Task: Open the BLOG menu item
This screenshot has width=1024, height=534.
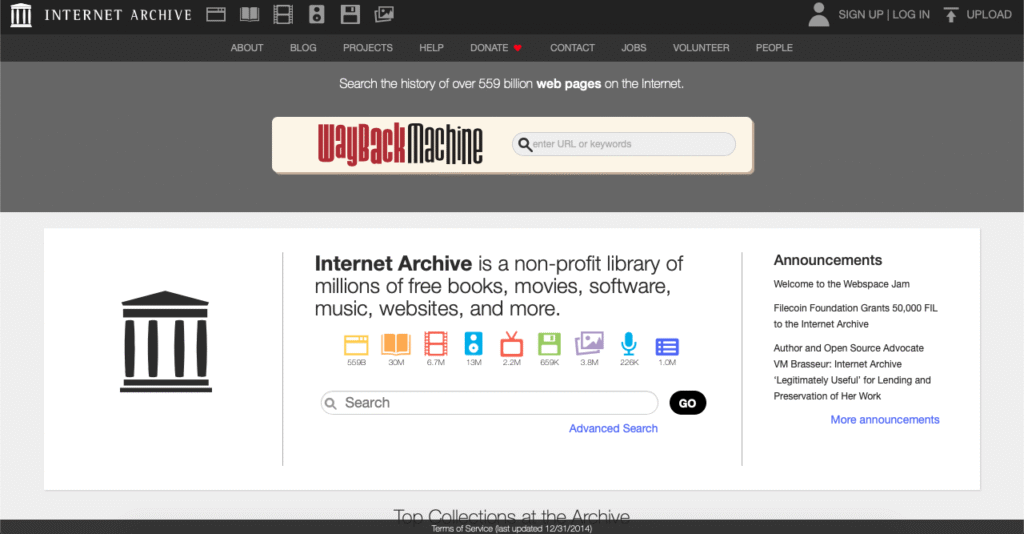Action: pyautogui.click(x=303, y=47)
